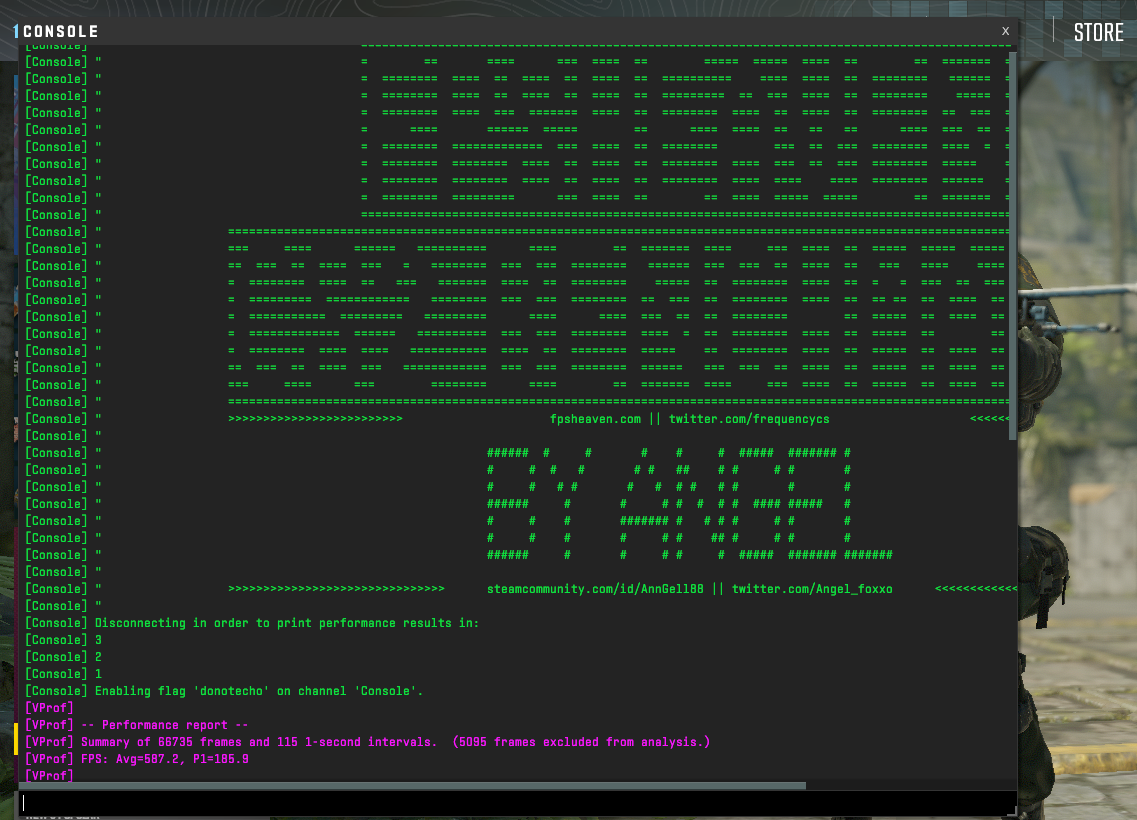Click the twitter.com/Angel_foxxo text
Image resolution: width=1137 pixels, height=820 pixels.
(x=811, y=589)
